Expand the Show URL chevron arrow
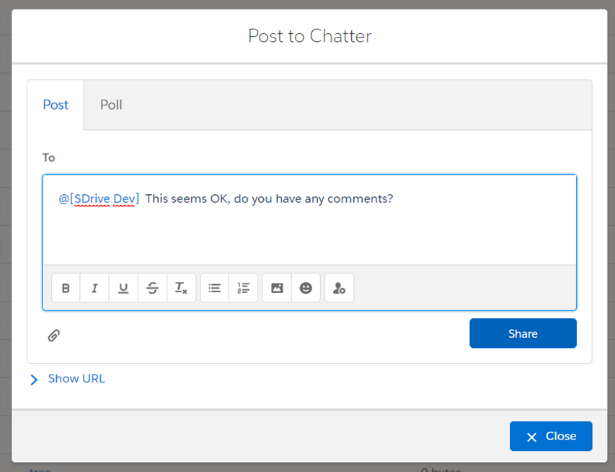 coord(34,380)
